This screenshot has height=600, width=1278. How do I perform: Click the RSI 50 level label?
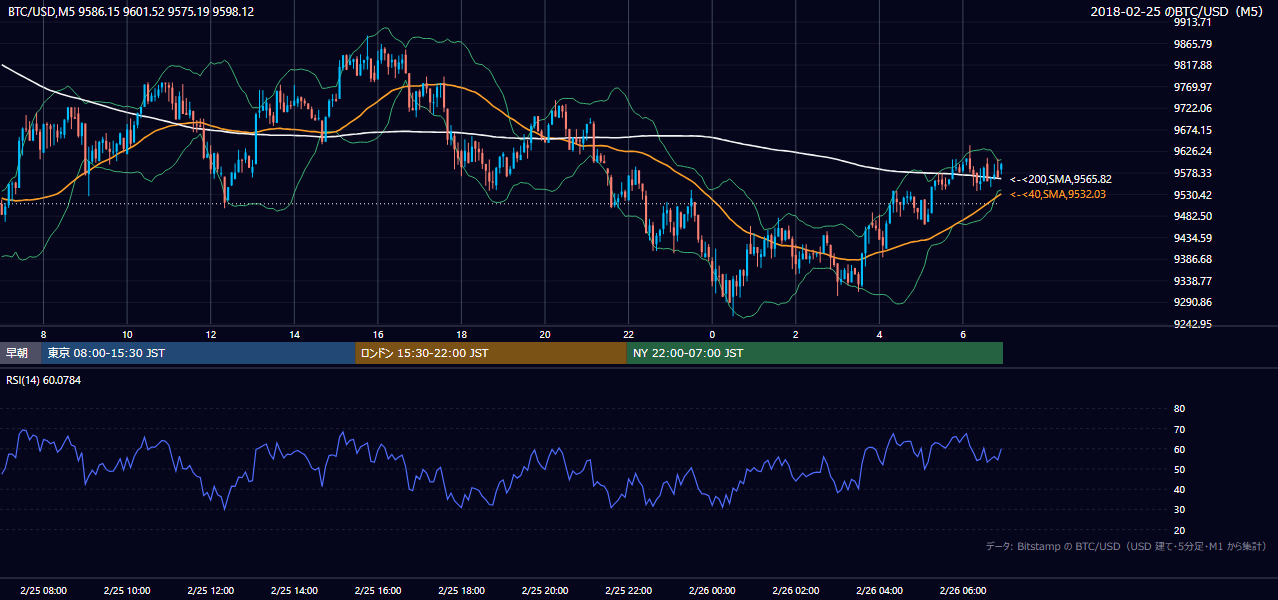[1179, 469]
